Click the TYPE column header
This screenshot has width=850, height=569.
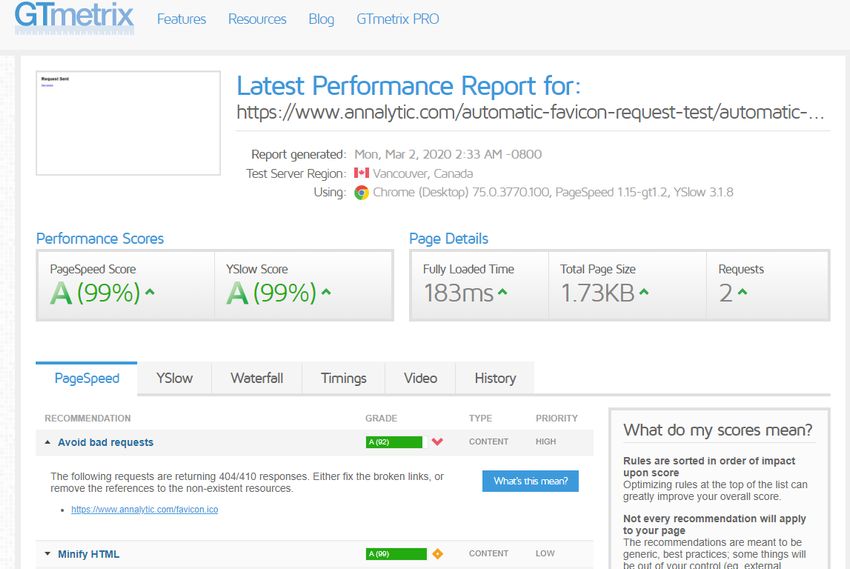[480, 418]
